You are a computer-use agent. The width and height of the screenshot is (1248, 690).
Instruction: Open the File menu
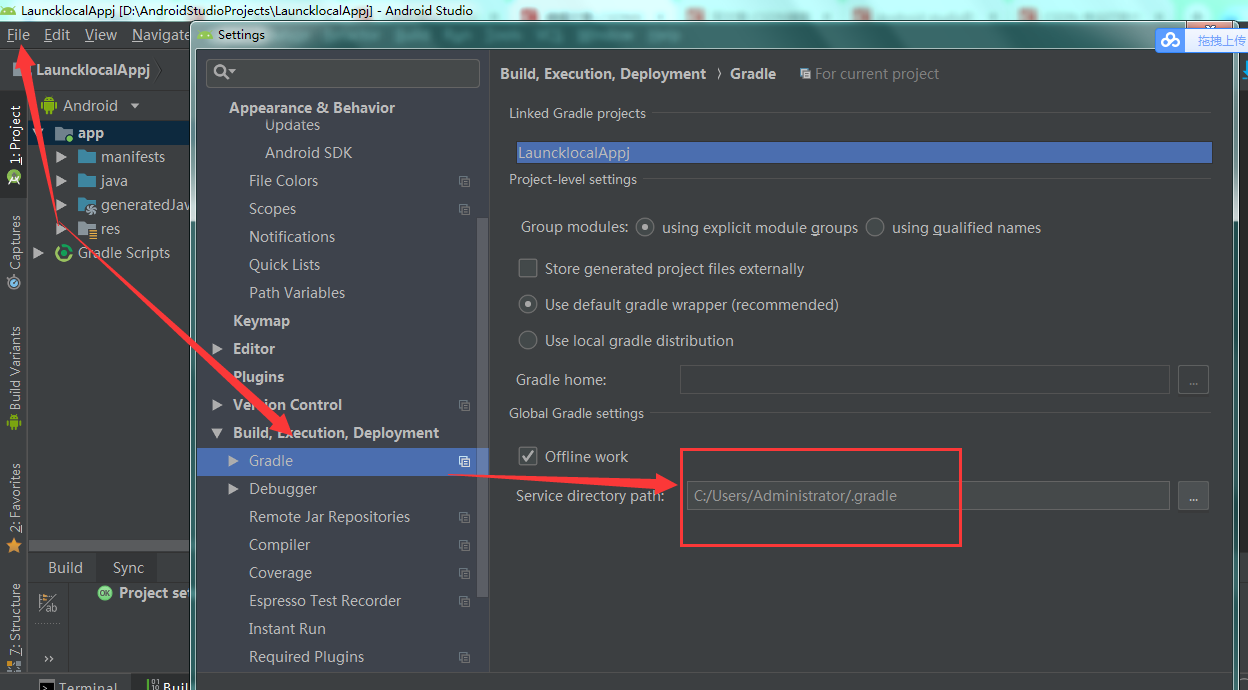(18, 34)
